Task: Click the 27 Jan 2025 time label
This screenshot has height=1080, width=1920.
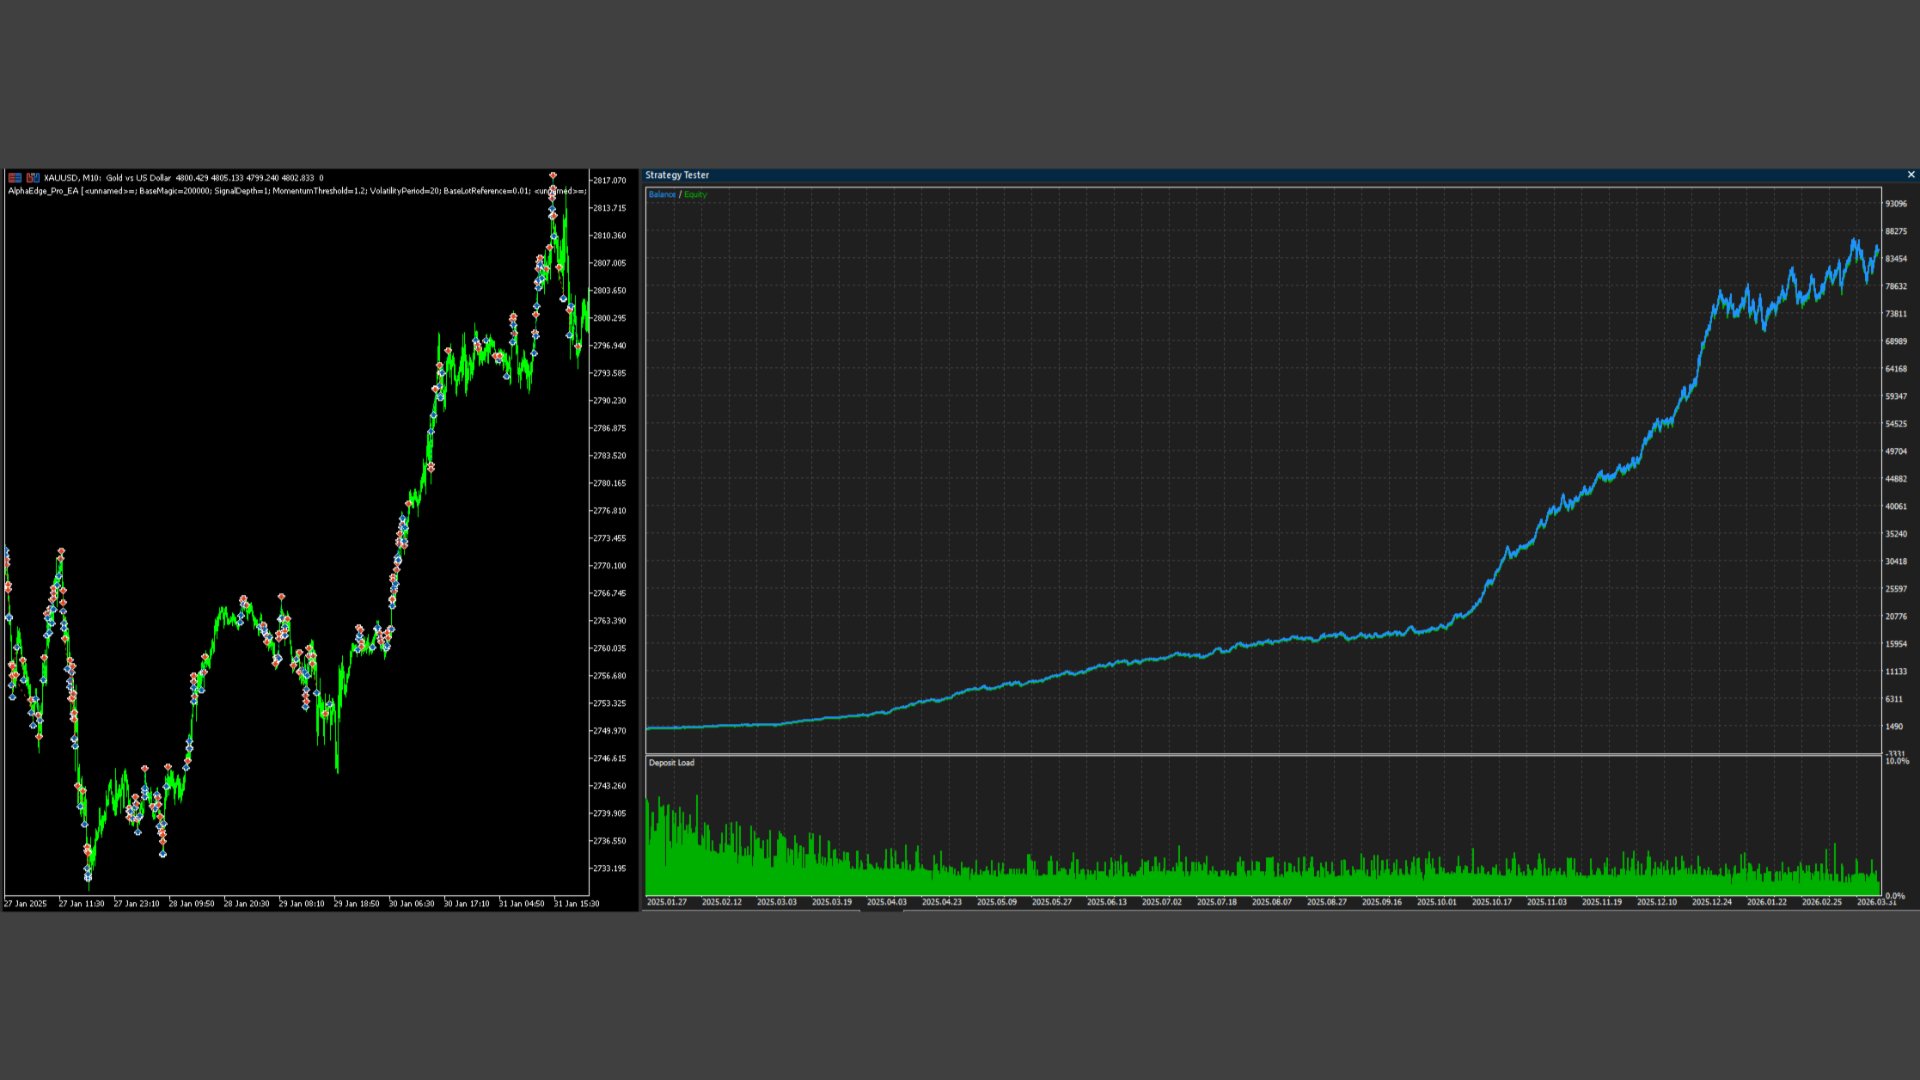Action: [x=26, y=904]
